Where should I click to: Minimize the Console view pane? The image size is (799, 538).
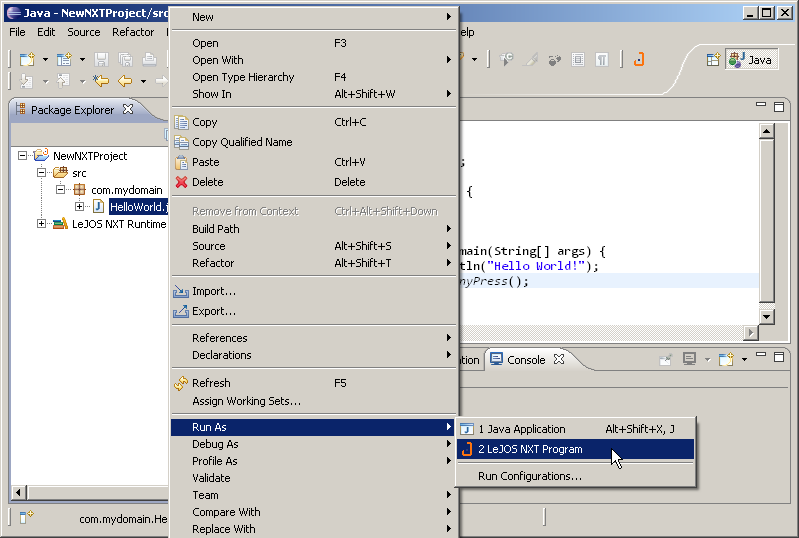(761, 354)
